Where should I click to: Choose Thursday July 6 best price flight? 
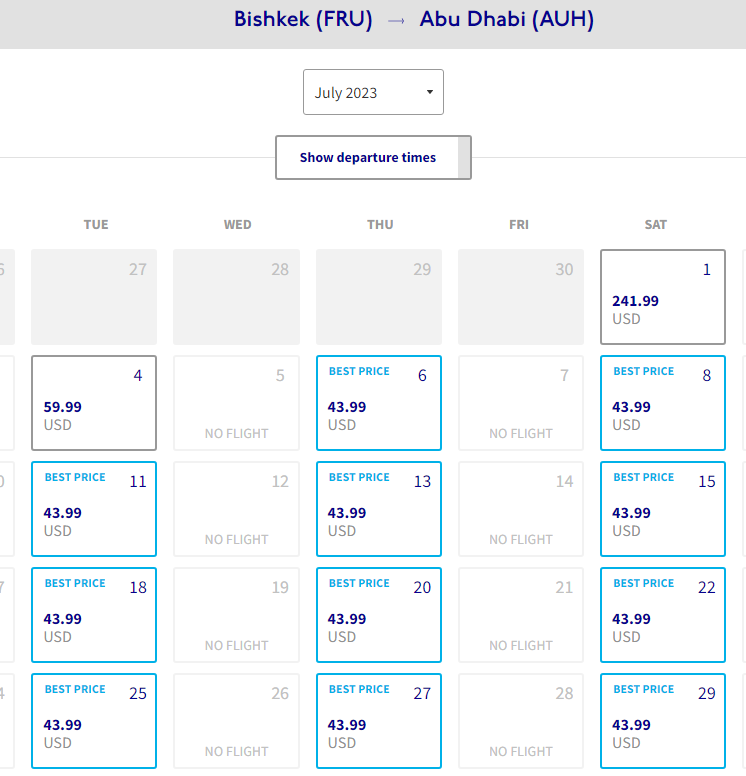[x=379, y=403]
